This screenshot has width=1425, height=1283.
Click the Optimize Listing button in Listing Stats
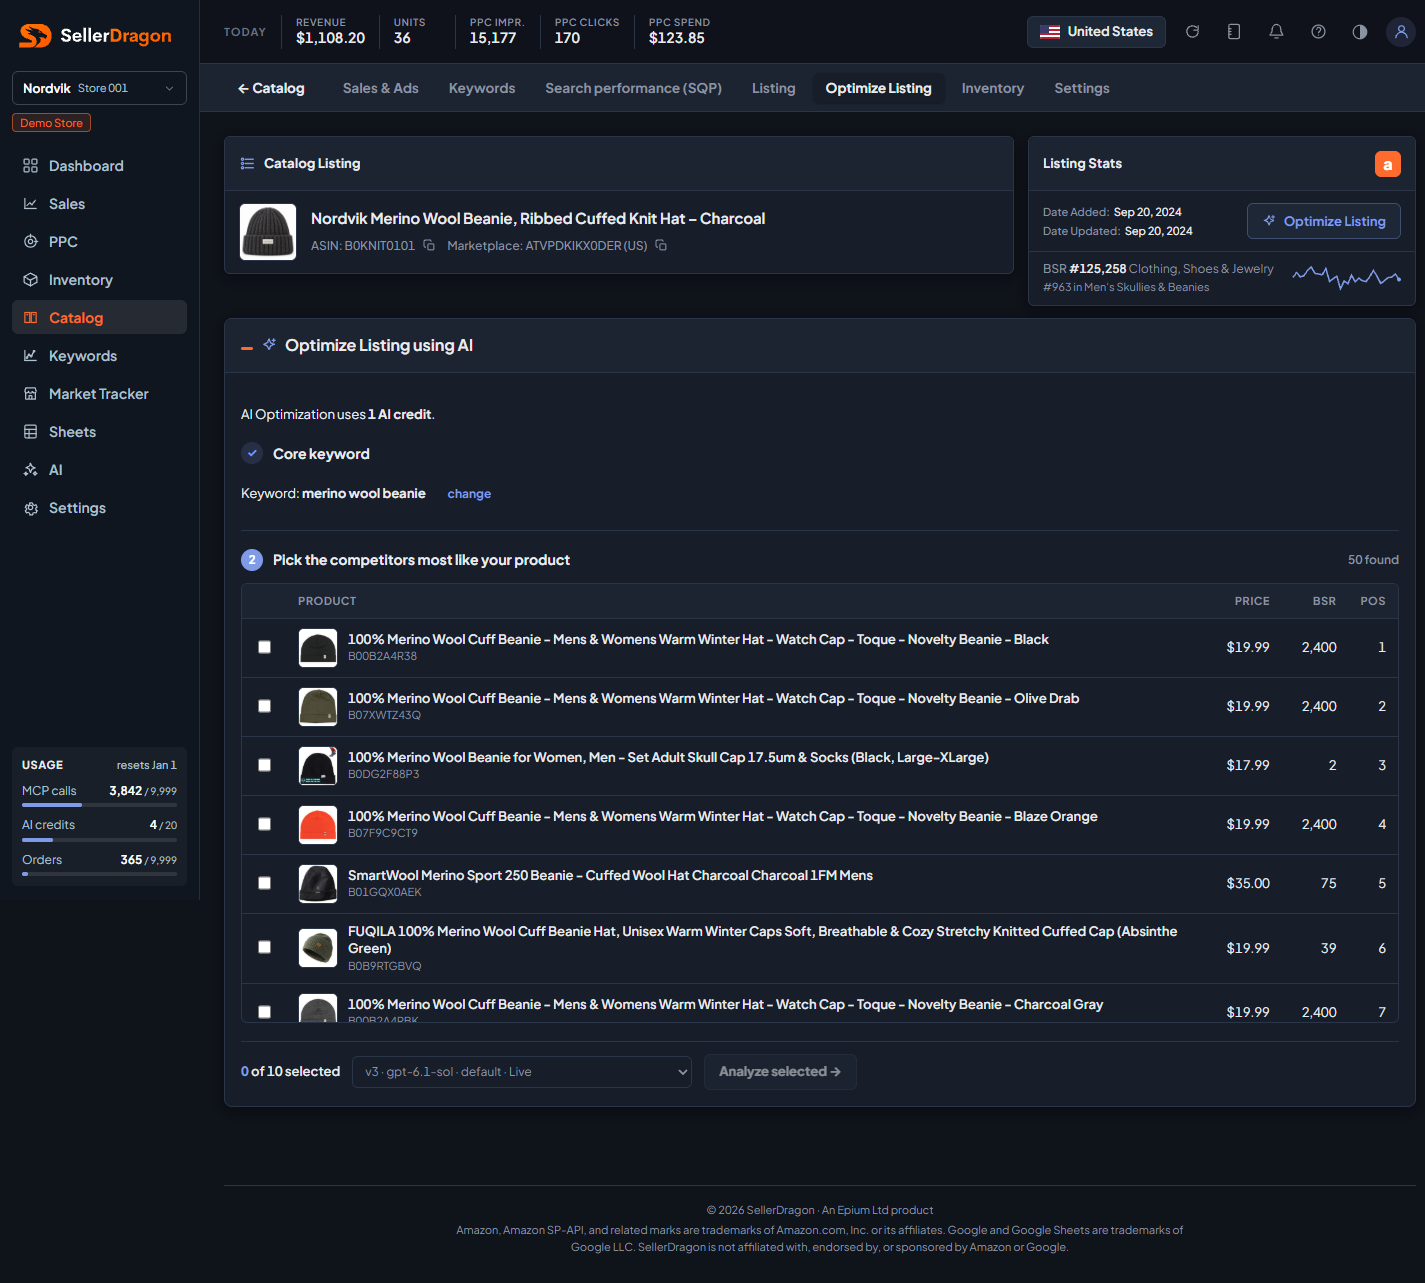pyautogui.click(x=1324, y=221)
